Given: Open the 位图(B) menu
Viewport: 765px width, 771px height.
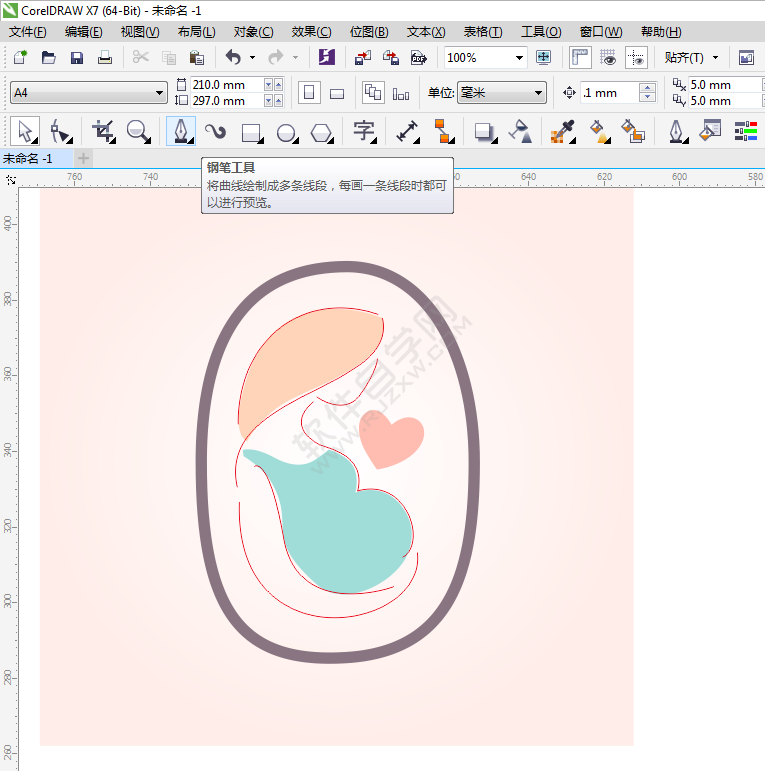Looking at the screenshot, I should pyautogui.click(x=369, y=32).
